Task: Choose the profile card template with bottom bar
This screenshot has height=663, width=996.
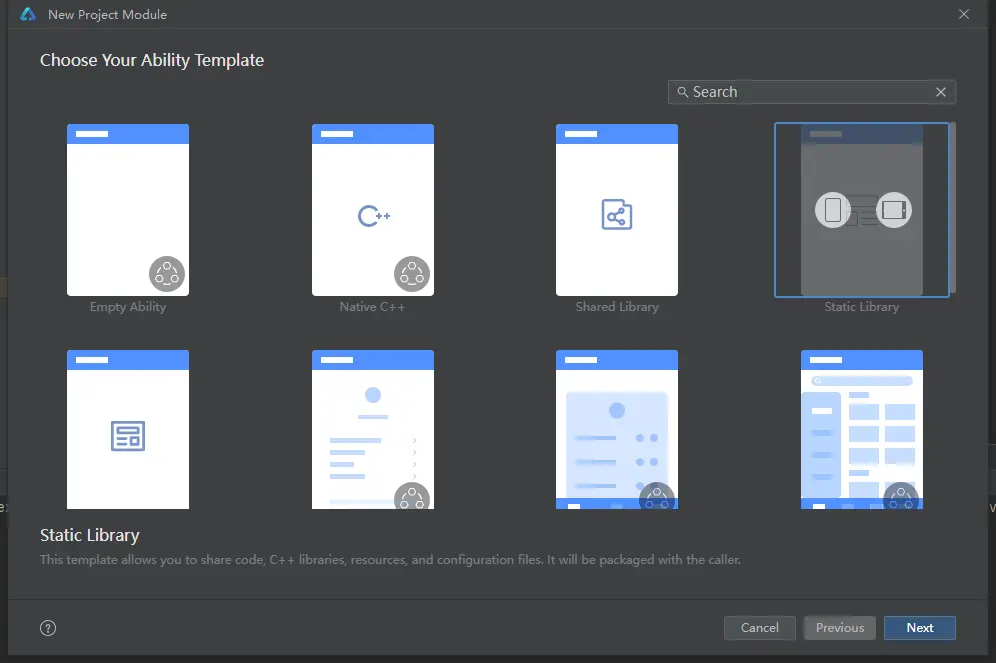Action: coord(617,429)
